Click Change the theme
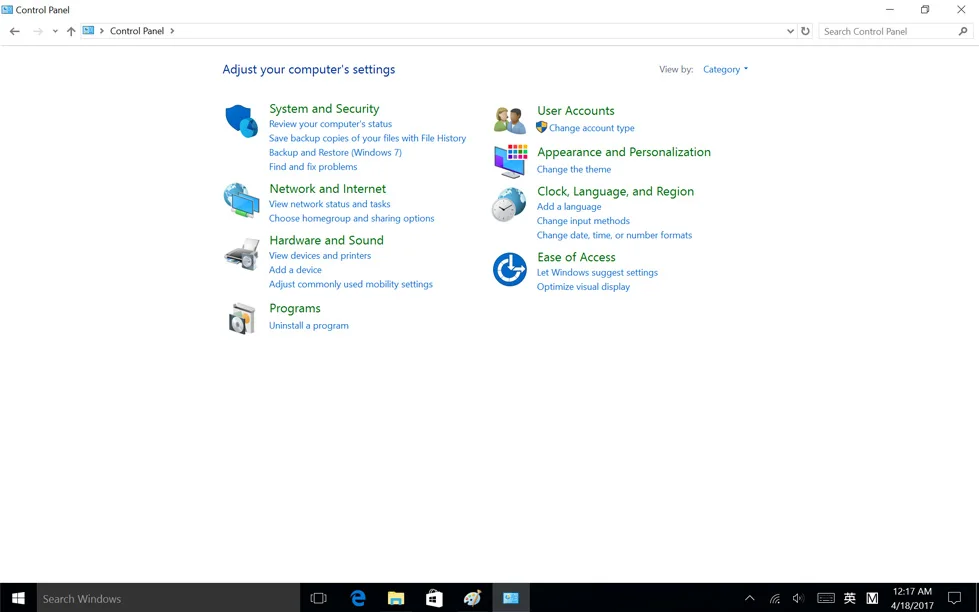Screen dimensions: 979x612 click(574, 169)
